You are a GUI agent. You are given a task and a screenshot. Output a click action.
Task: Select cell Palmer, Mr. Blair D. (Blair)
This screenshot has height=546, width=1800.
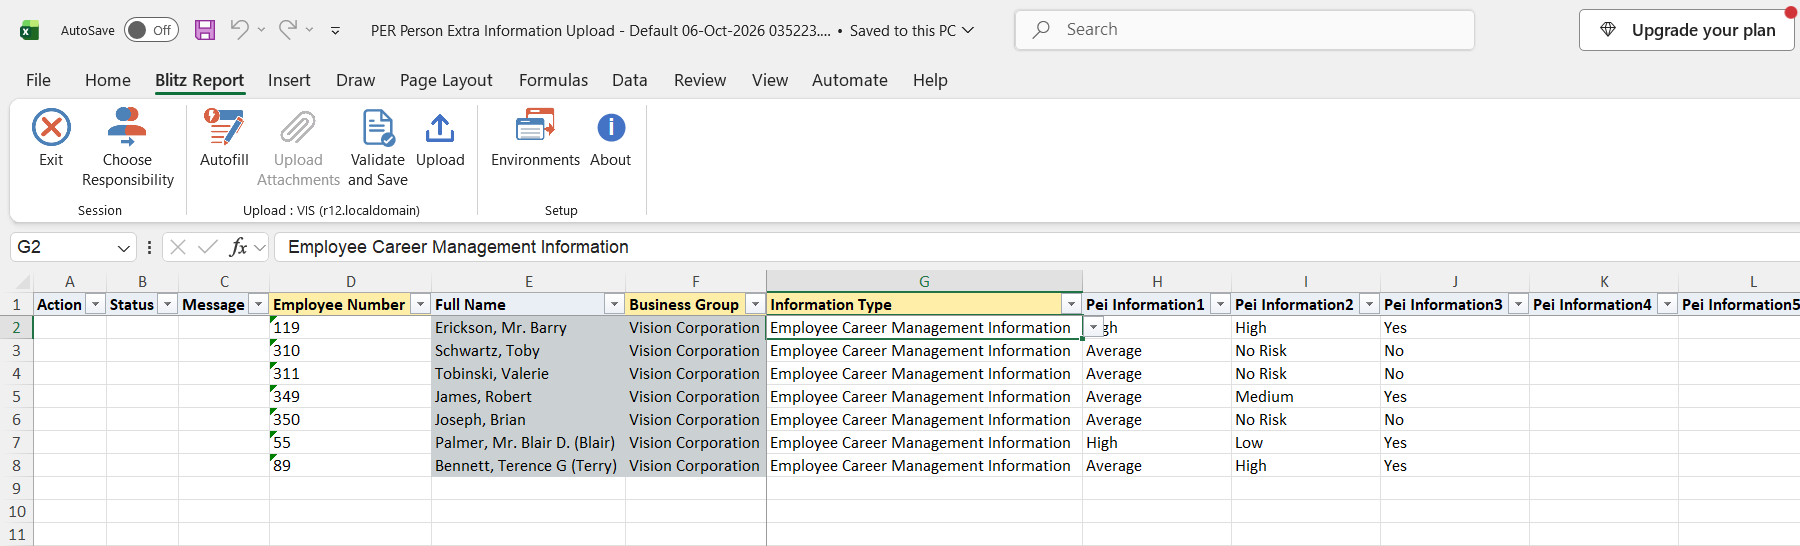click(528, 442)
